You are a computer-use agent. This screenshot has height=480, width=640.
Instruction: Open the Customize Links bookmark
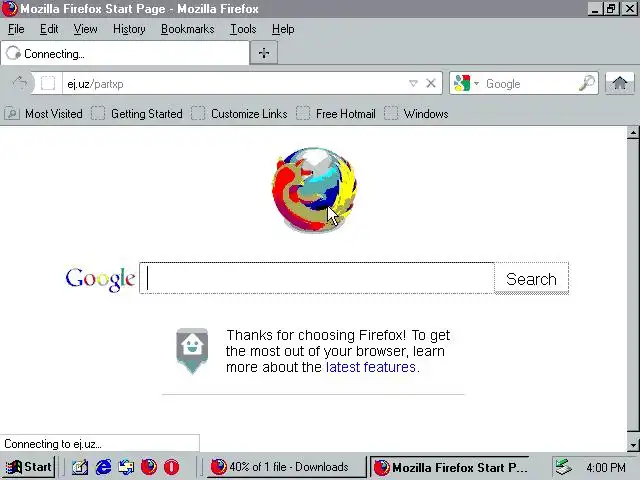[x=239, y=113]
